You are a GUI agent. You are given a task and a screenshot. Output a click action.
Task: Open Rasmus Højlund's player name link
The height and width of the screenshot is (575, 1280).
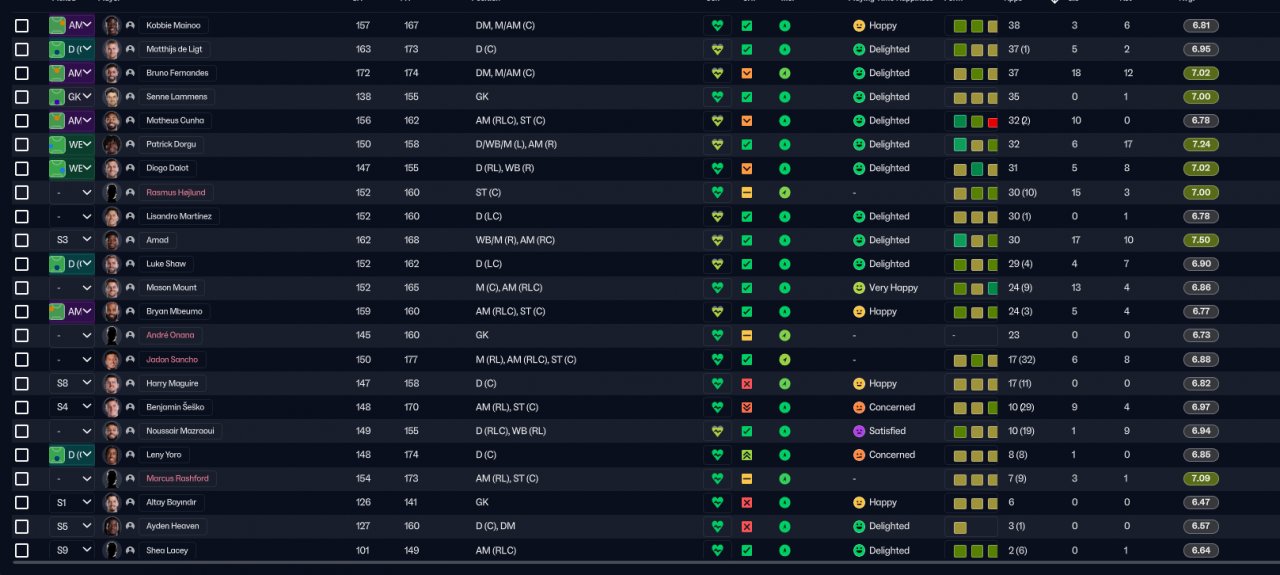click(x=176, y=192)
